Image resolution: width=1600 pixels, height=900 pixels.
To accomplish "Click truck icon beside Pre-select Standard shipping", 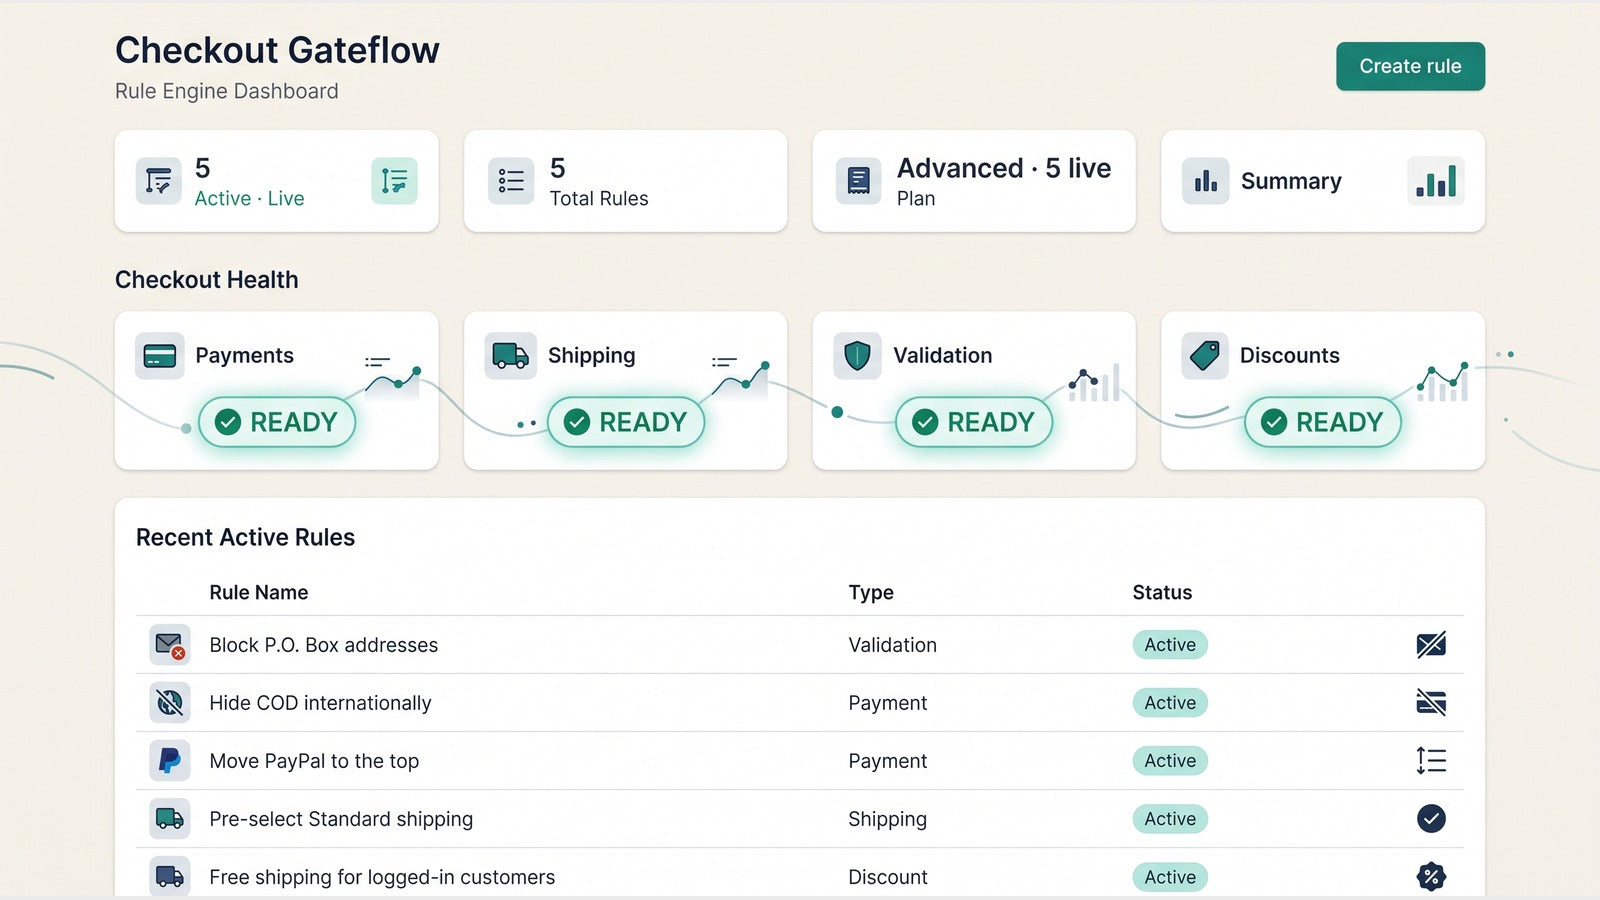I will click(x=170, y=819).
